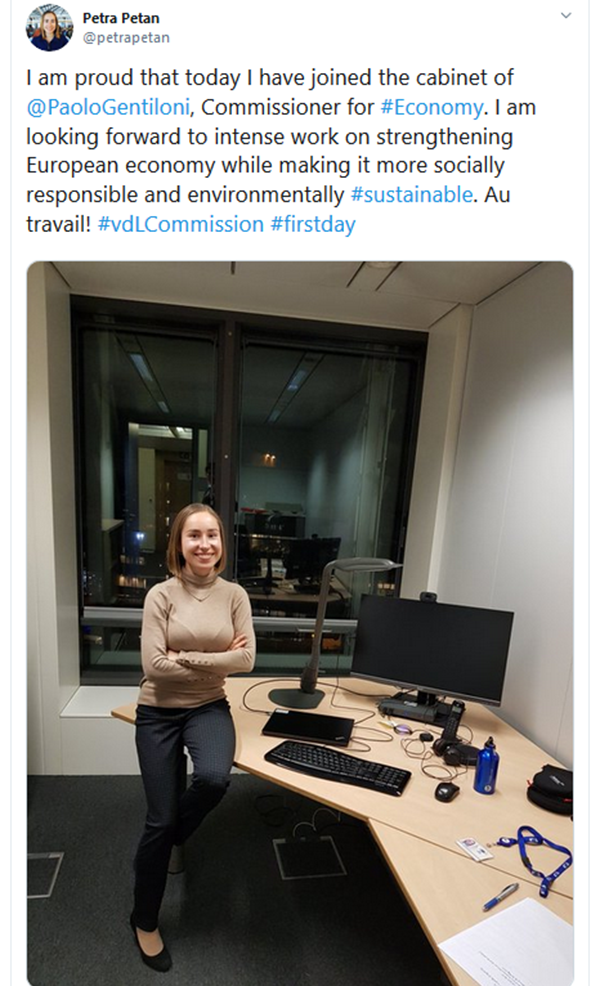
Task: Click the tweet text starting 'I am proud'
Action: point(281,151)
